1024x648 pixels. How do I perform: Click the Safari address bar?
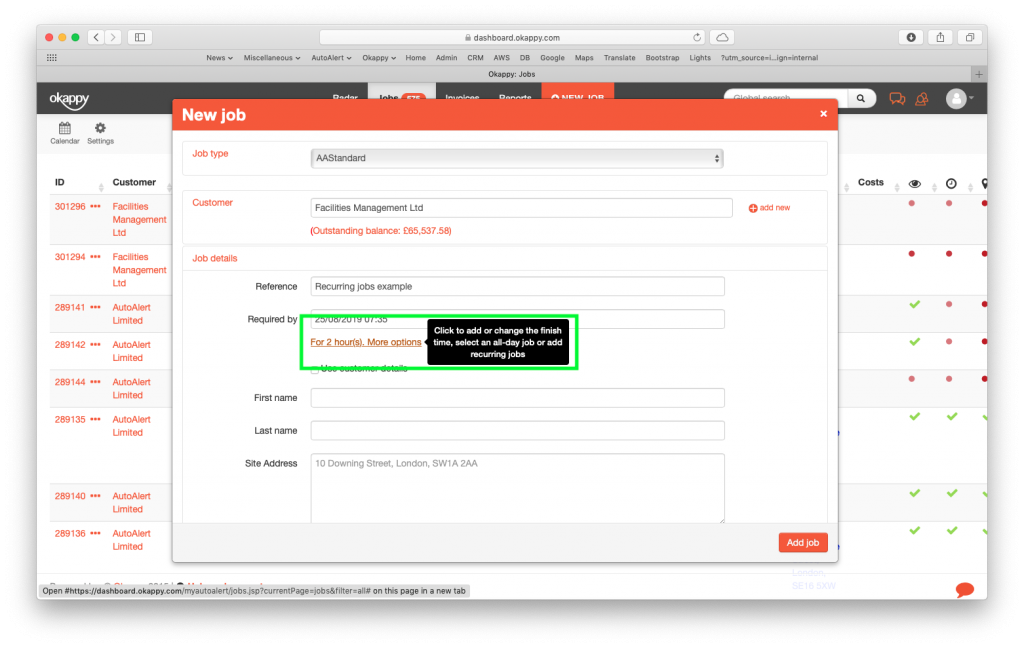(x=512, y=37)
